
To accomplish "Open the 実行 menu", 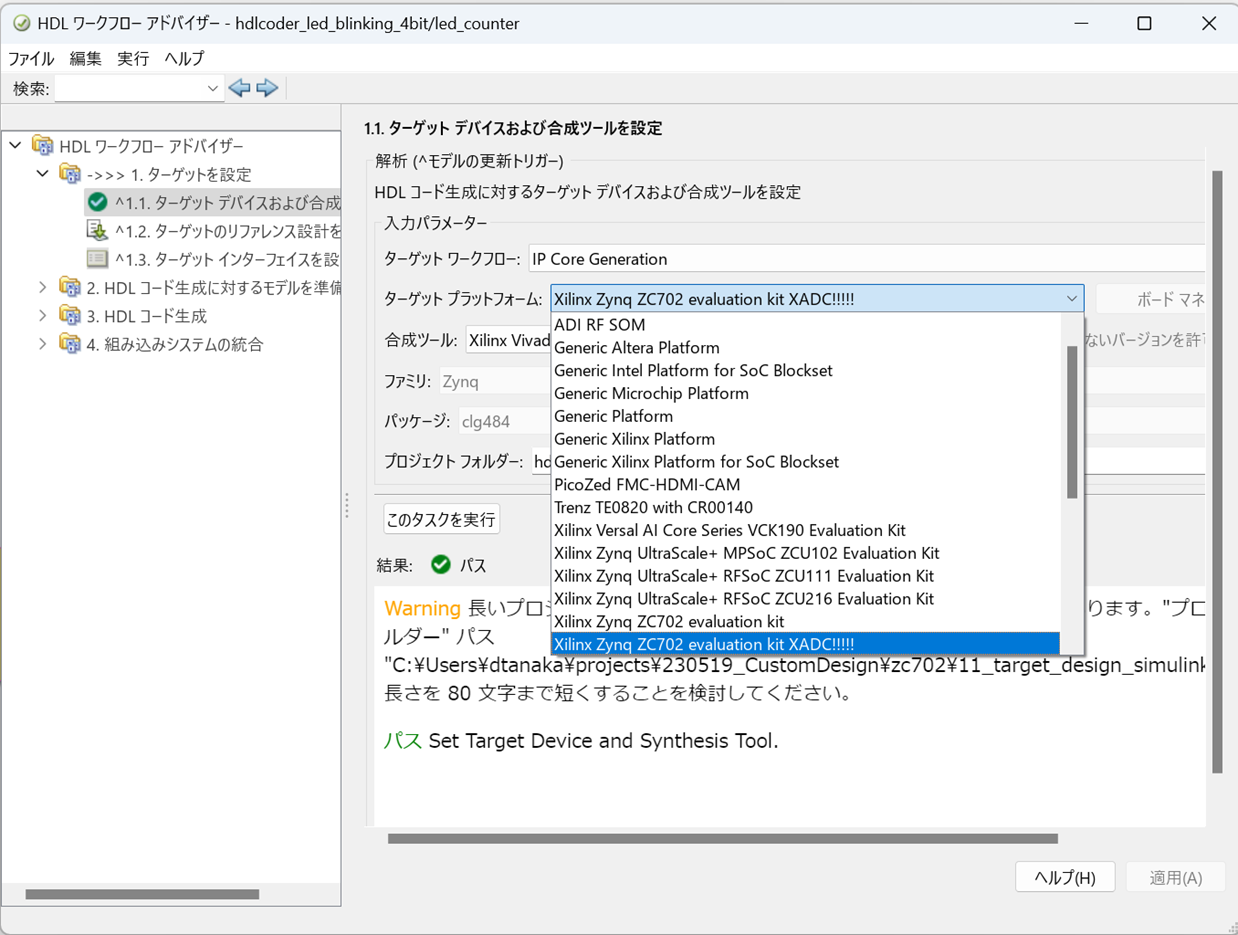I will [133, 58].
